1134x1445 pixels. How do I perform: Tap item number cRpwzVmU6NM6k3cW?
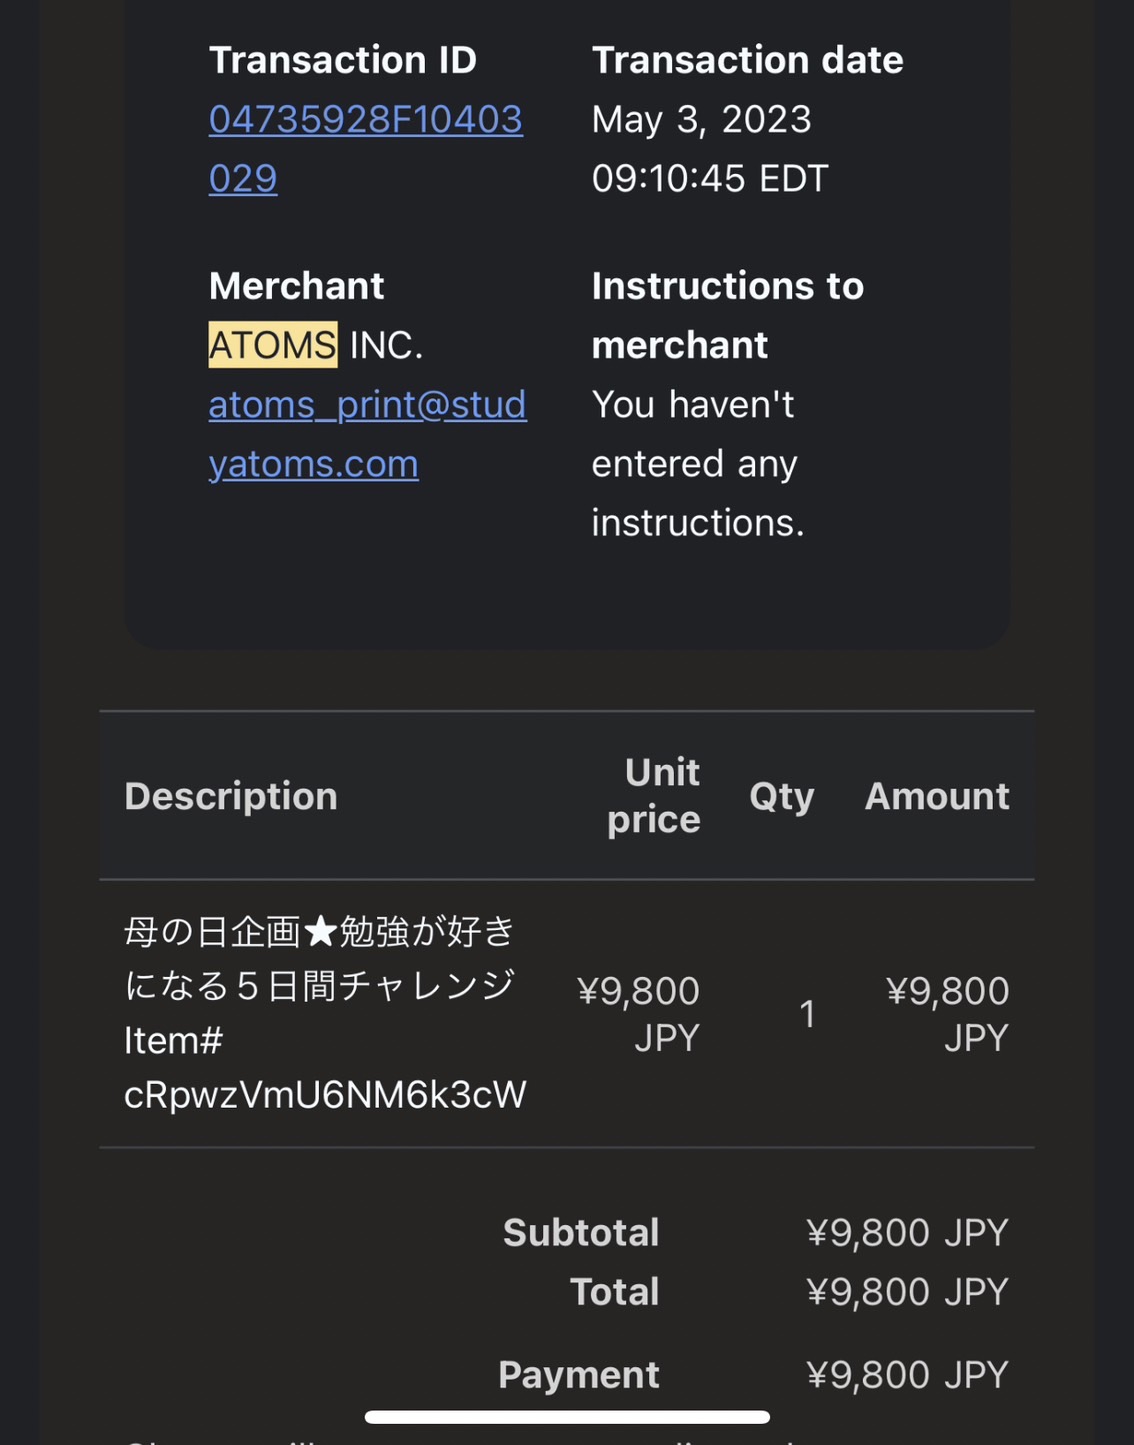pyautogui.click(x=325, y=1094)
